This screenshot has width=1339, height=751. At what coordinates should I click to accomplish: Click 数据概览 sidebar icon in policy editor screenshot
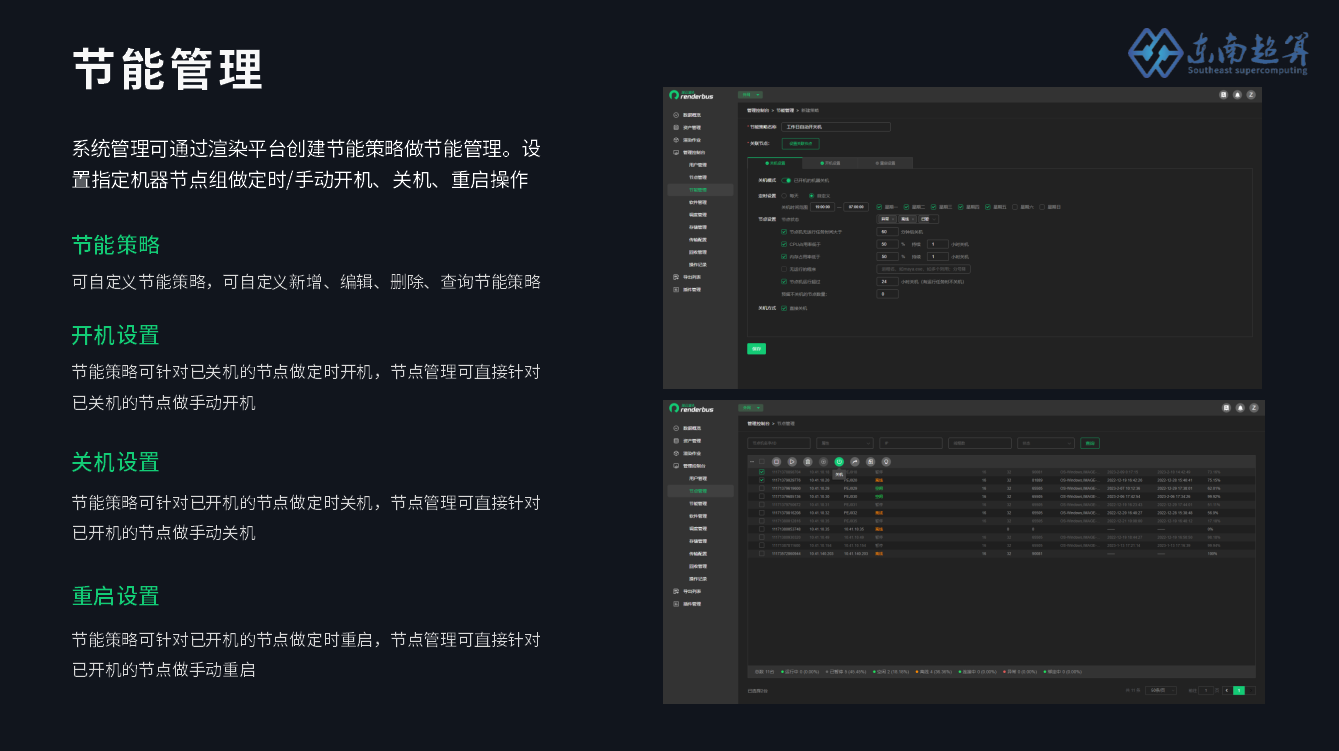pyautogui.click(x=676, y=115)
